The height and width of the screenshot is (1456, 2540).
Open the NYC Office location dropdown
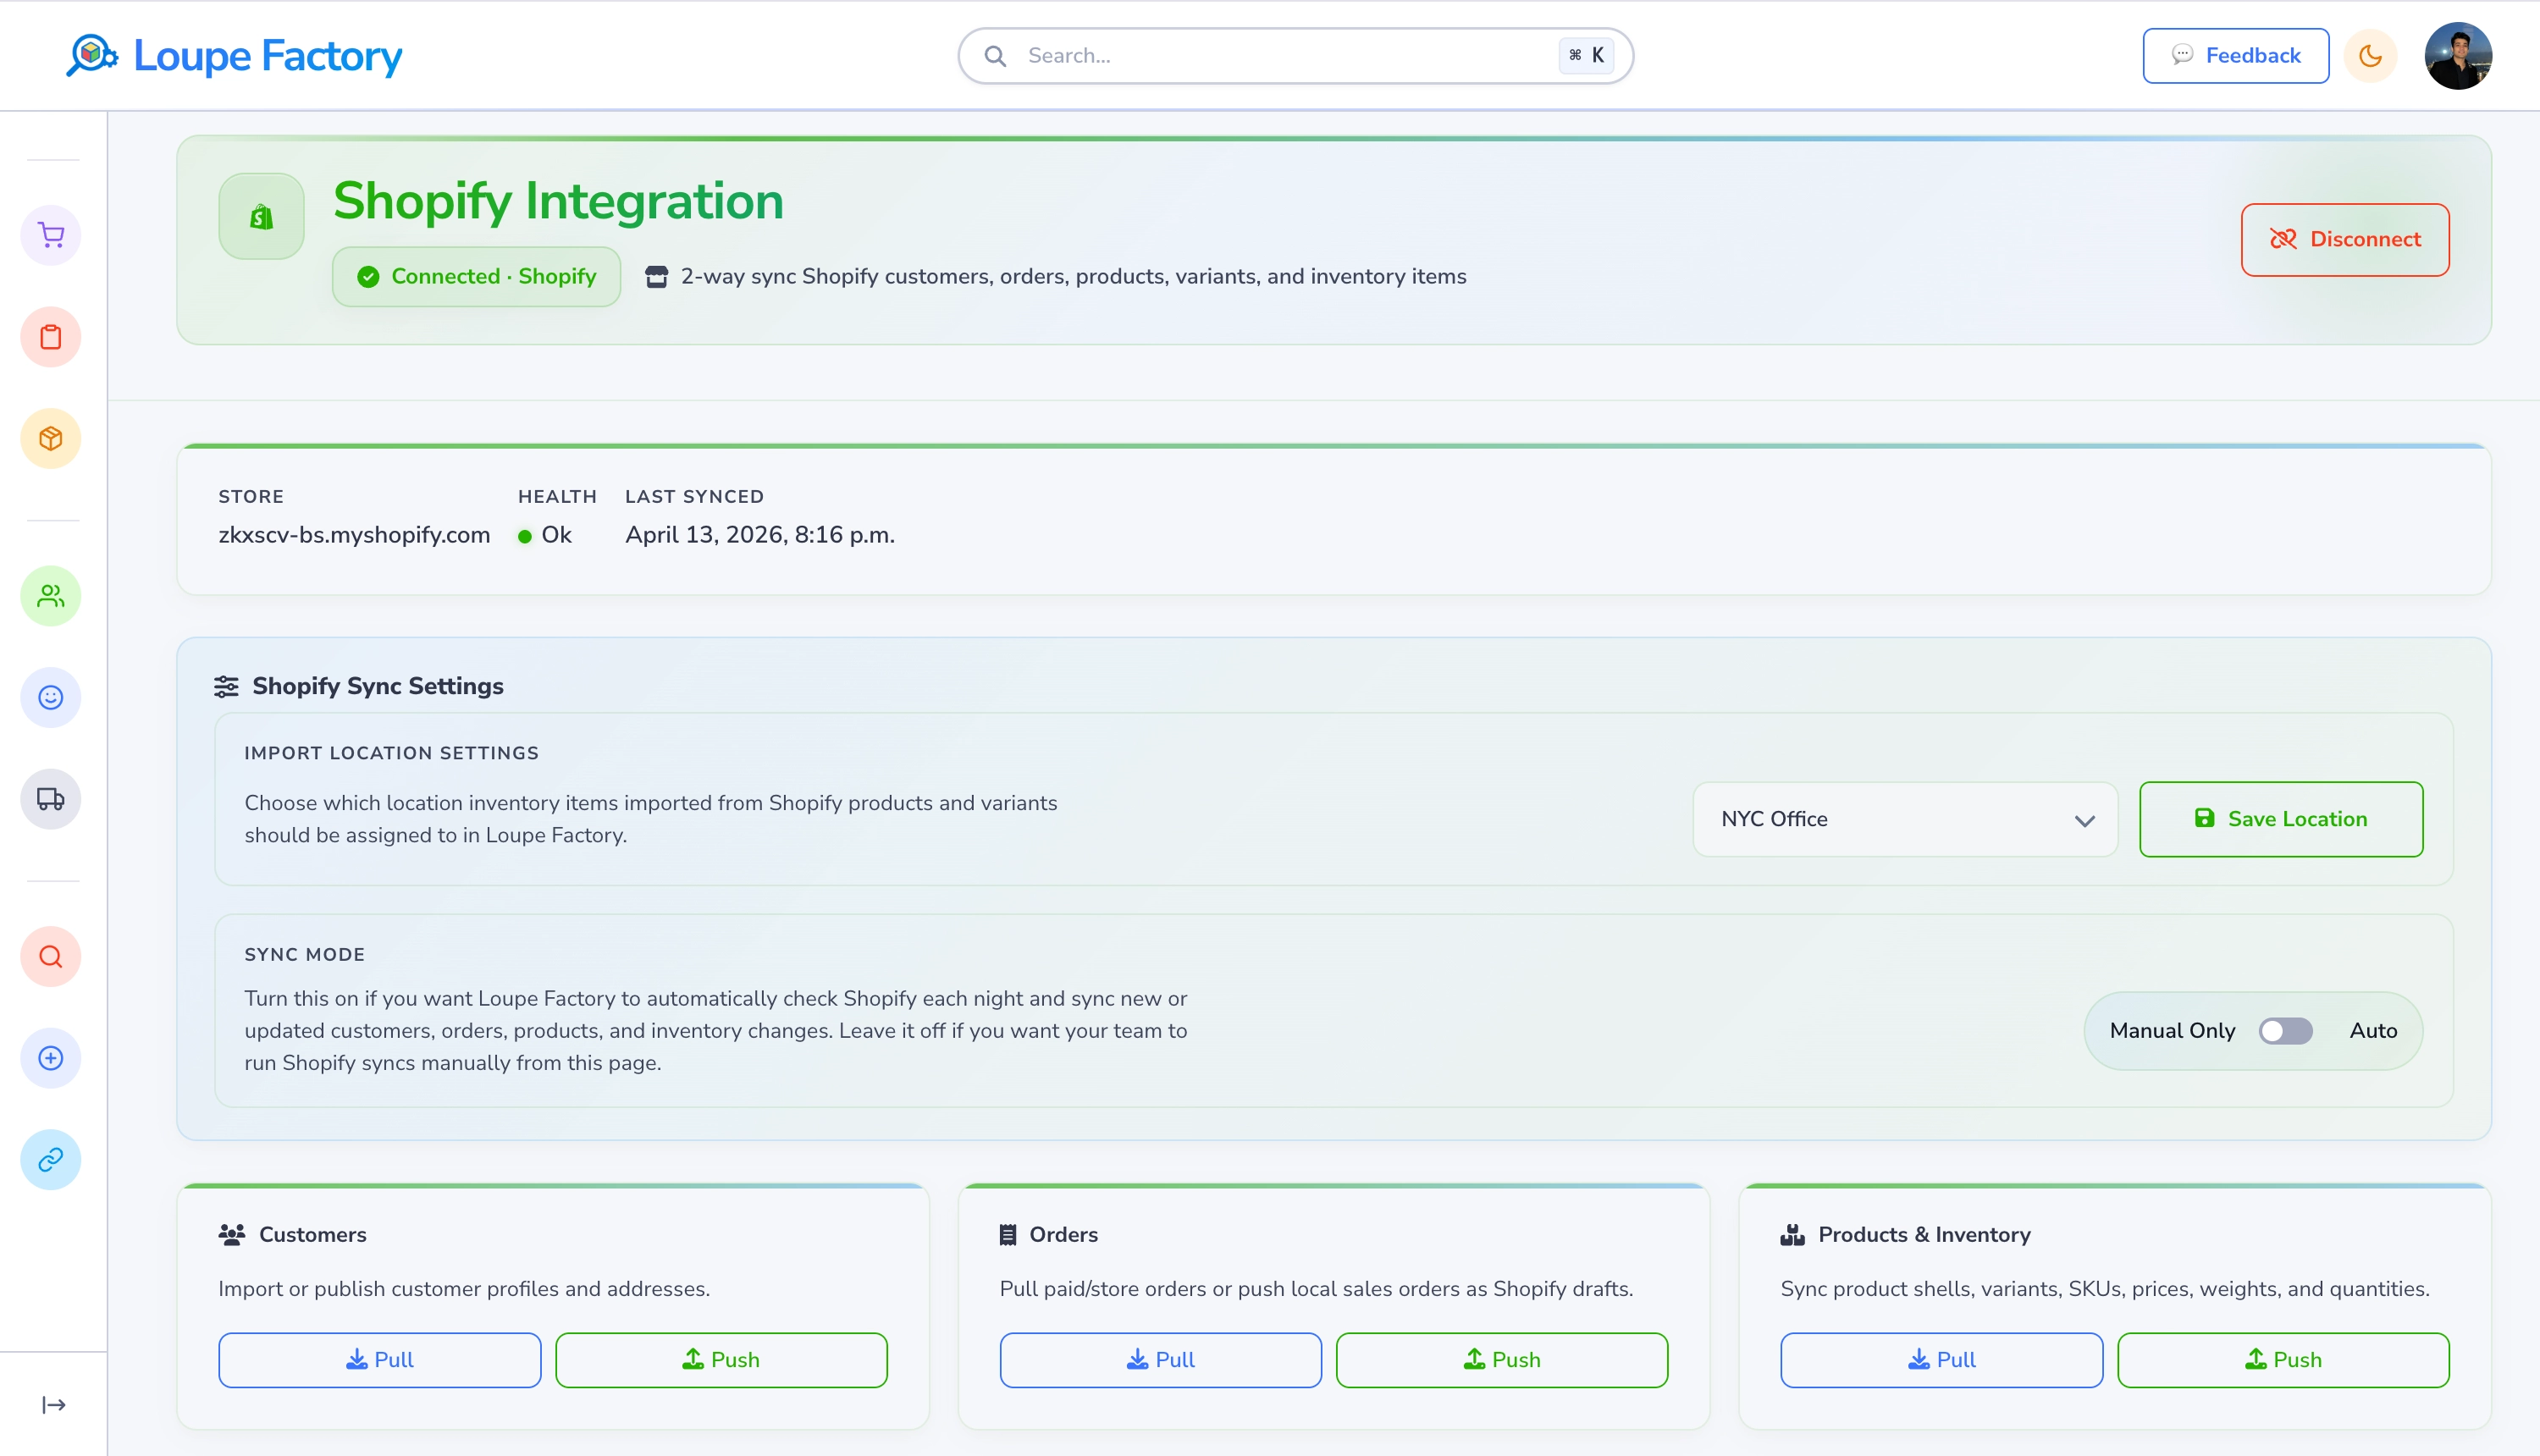1905,819
